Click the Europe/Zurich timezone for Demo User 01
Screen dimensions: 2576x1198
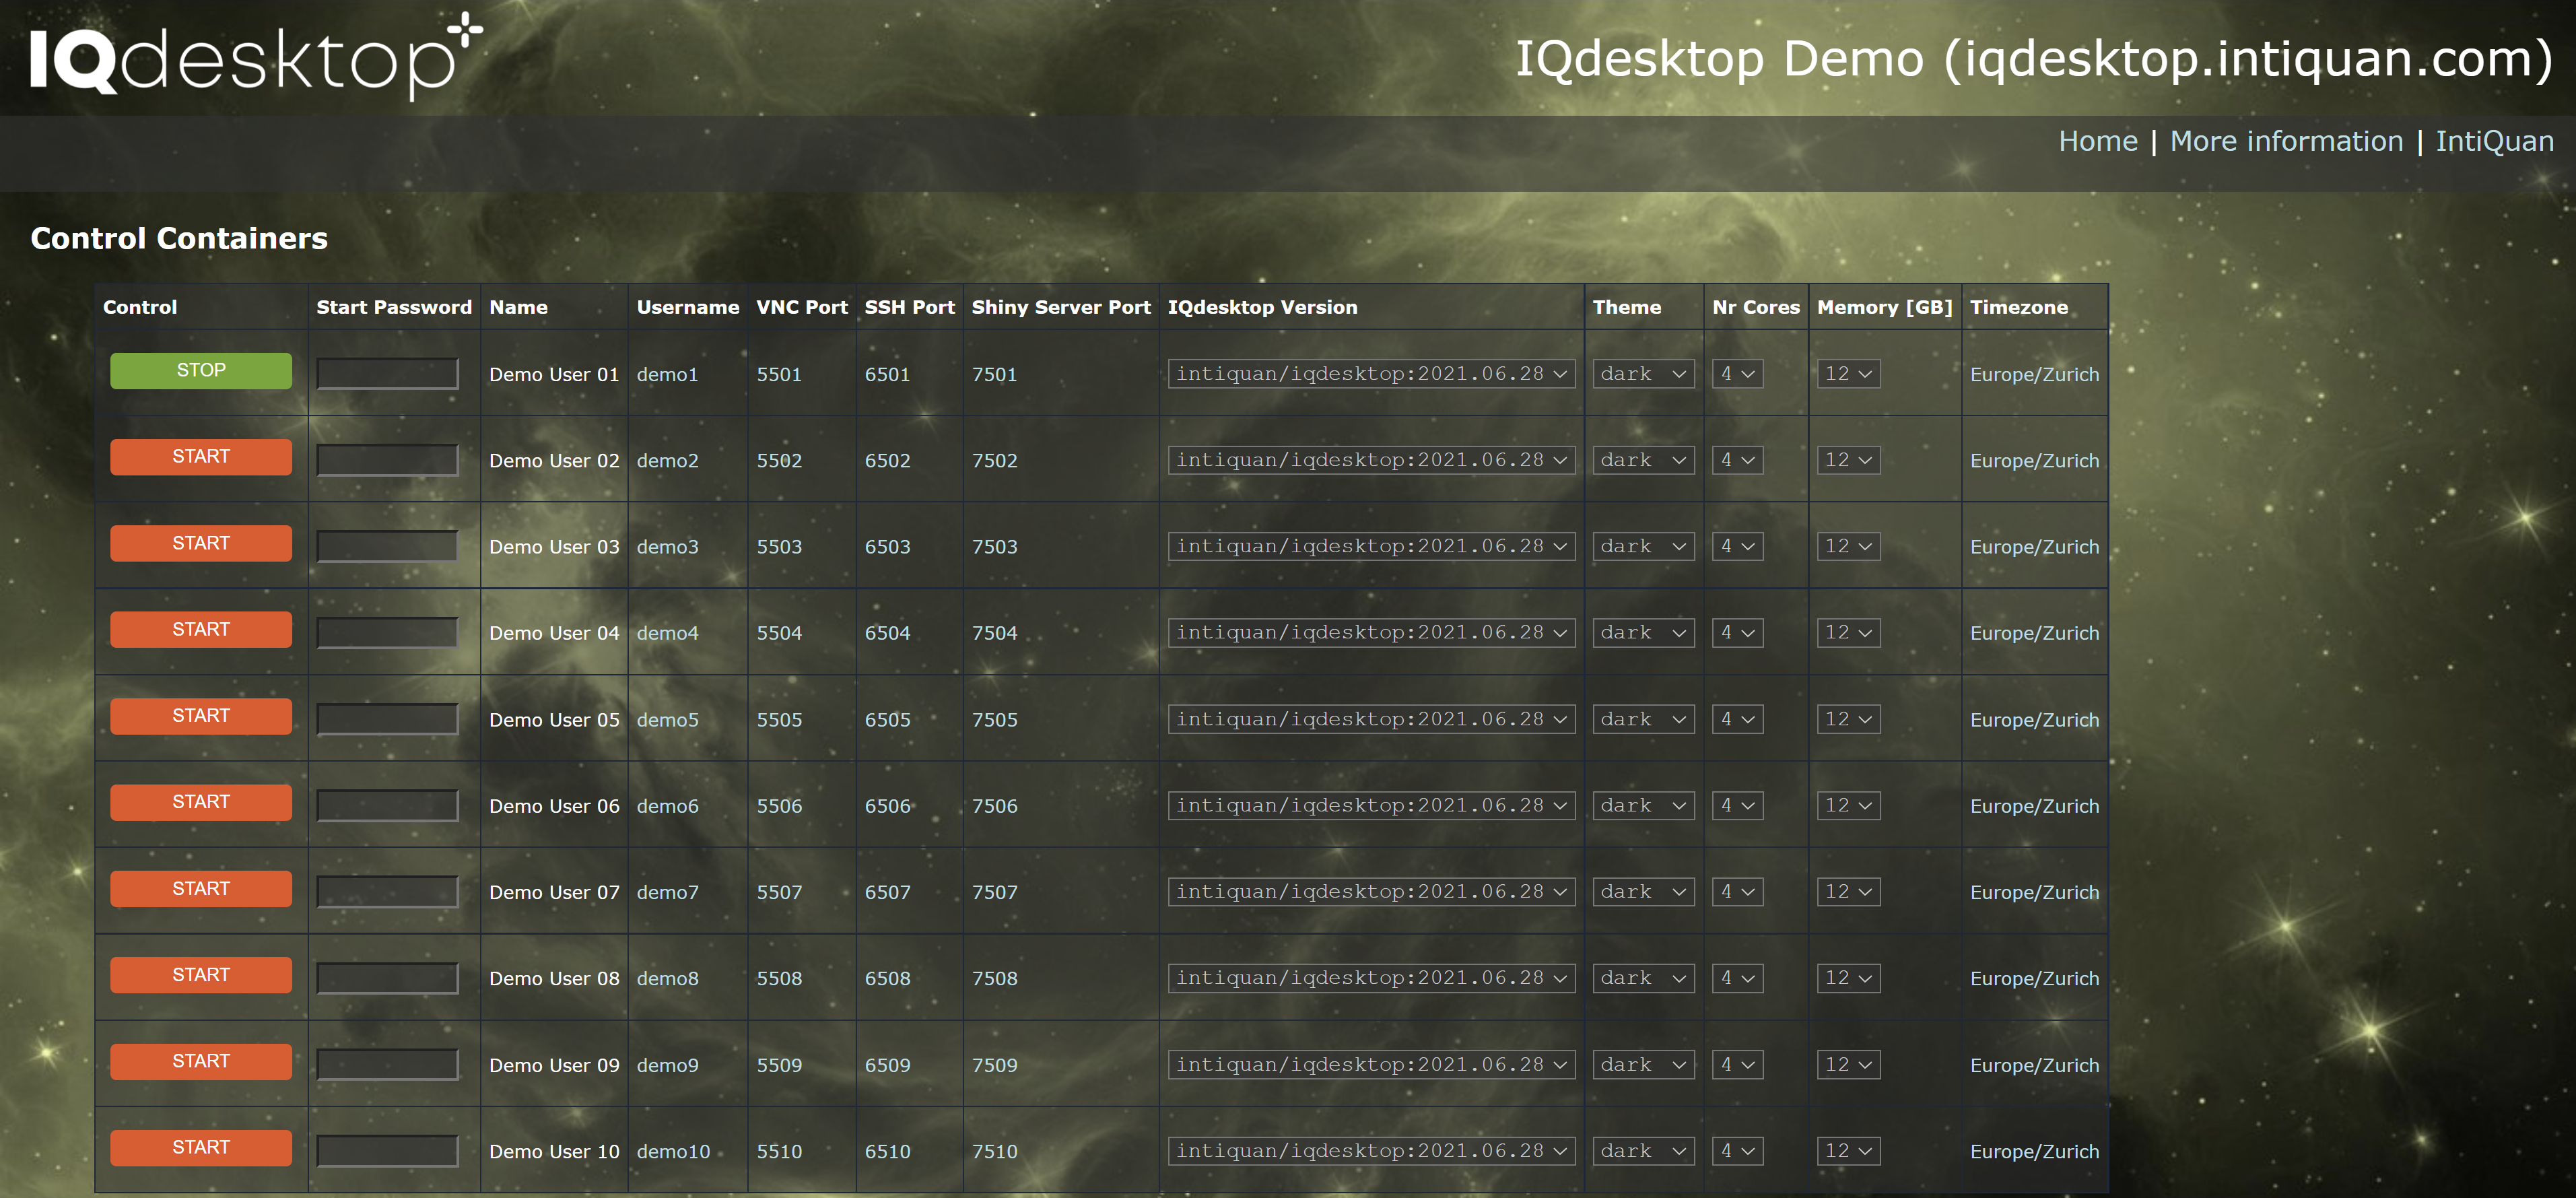[2034, 375]
